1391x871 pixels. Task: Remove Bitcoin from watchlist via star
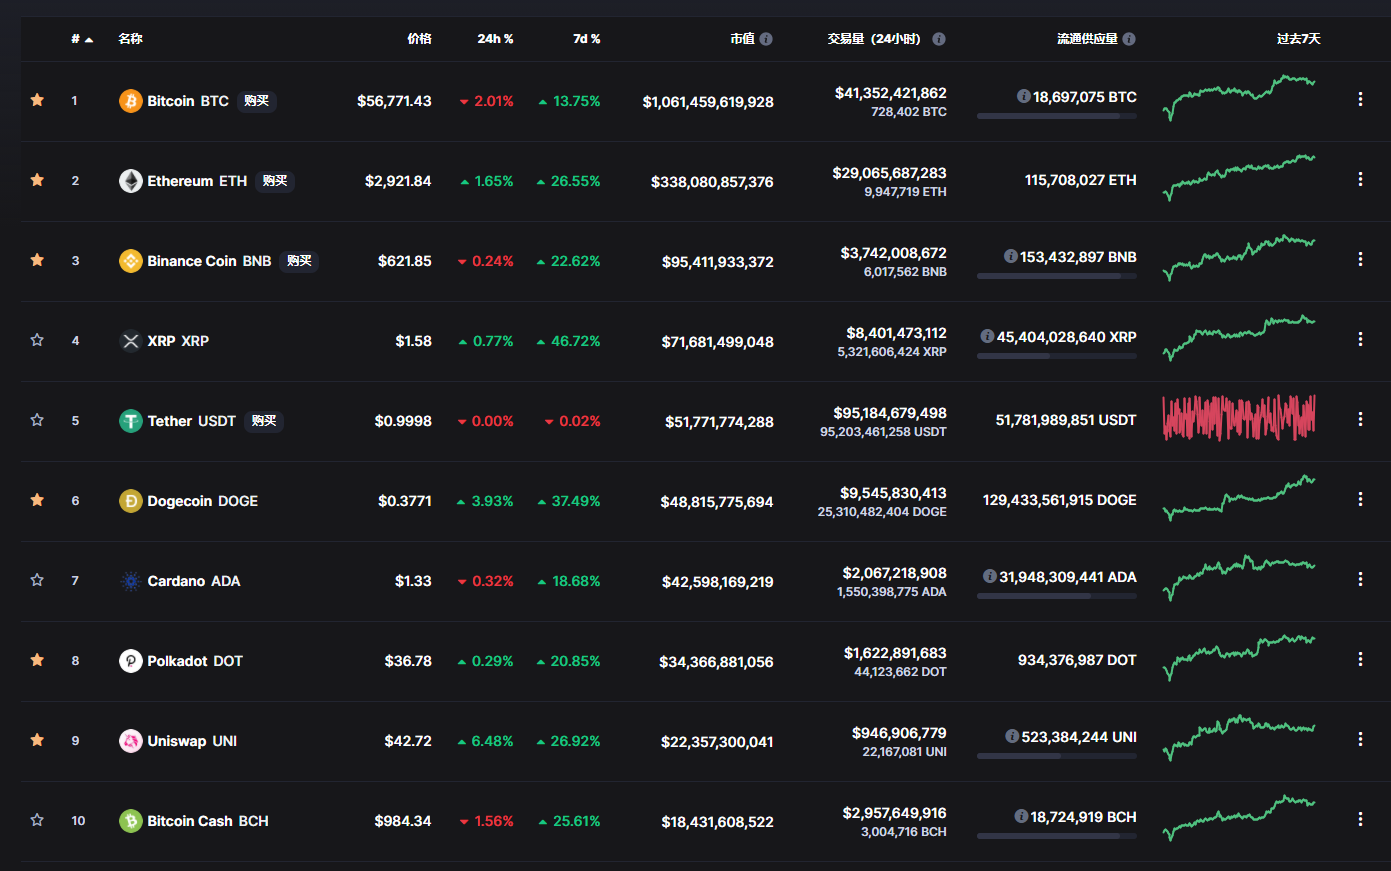(x=37, y=100)
